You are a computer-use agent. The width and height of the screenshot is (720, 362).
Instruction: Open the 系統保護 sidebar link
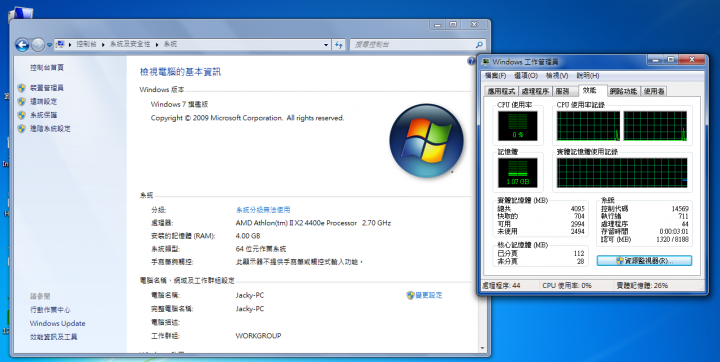point(44,115)
